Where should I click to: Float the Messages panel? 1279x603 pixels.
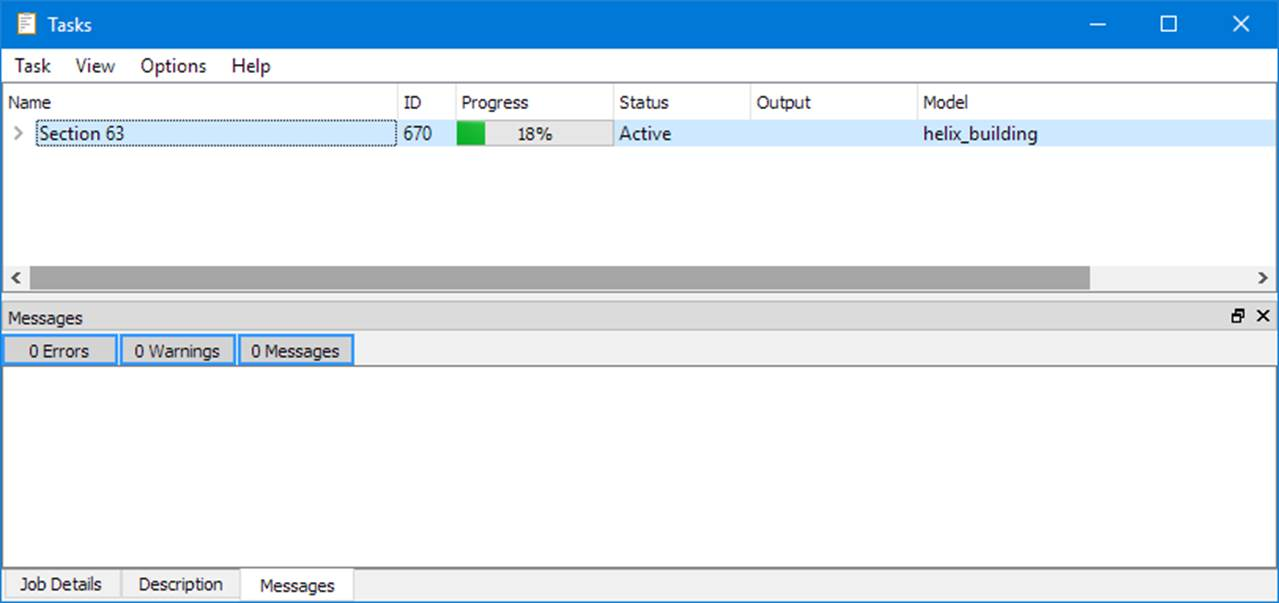point(1238,316)
